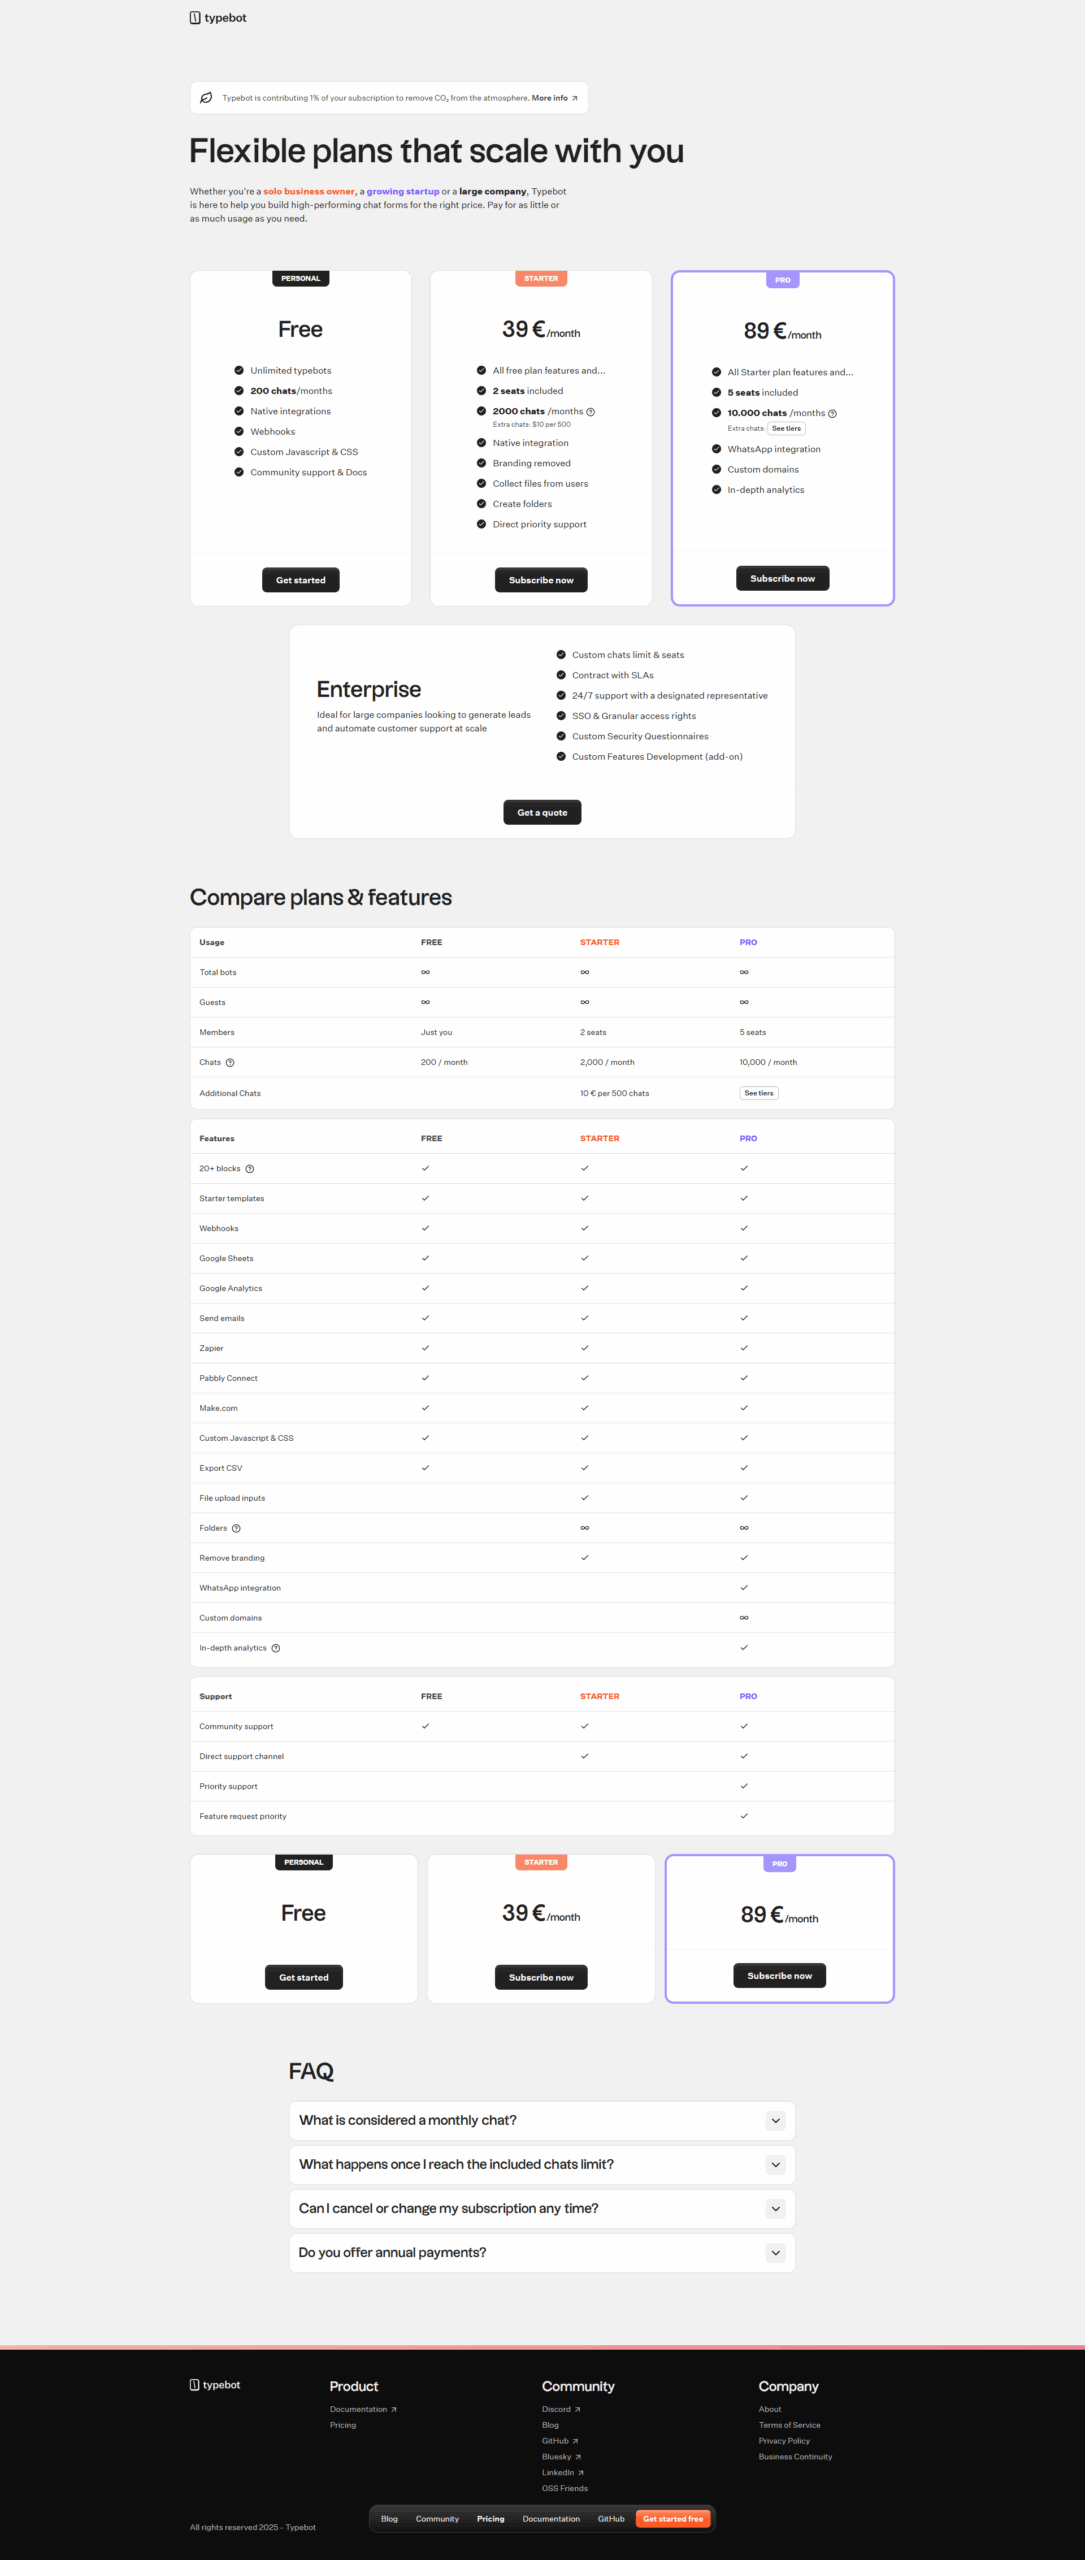
Task: Click the help icon beside Starter 2000 chats
Action: pyautogui.click(x=590, y=412)
